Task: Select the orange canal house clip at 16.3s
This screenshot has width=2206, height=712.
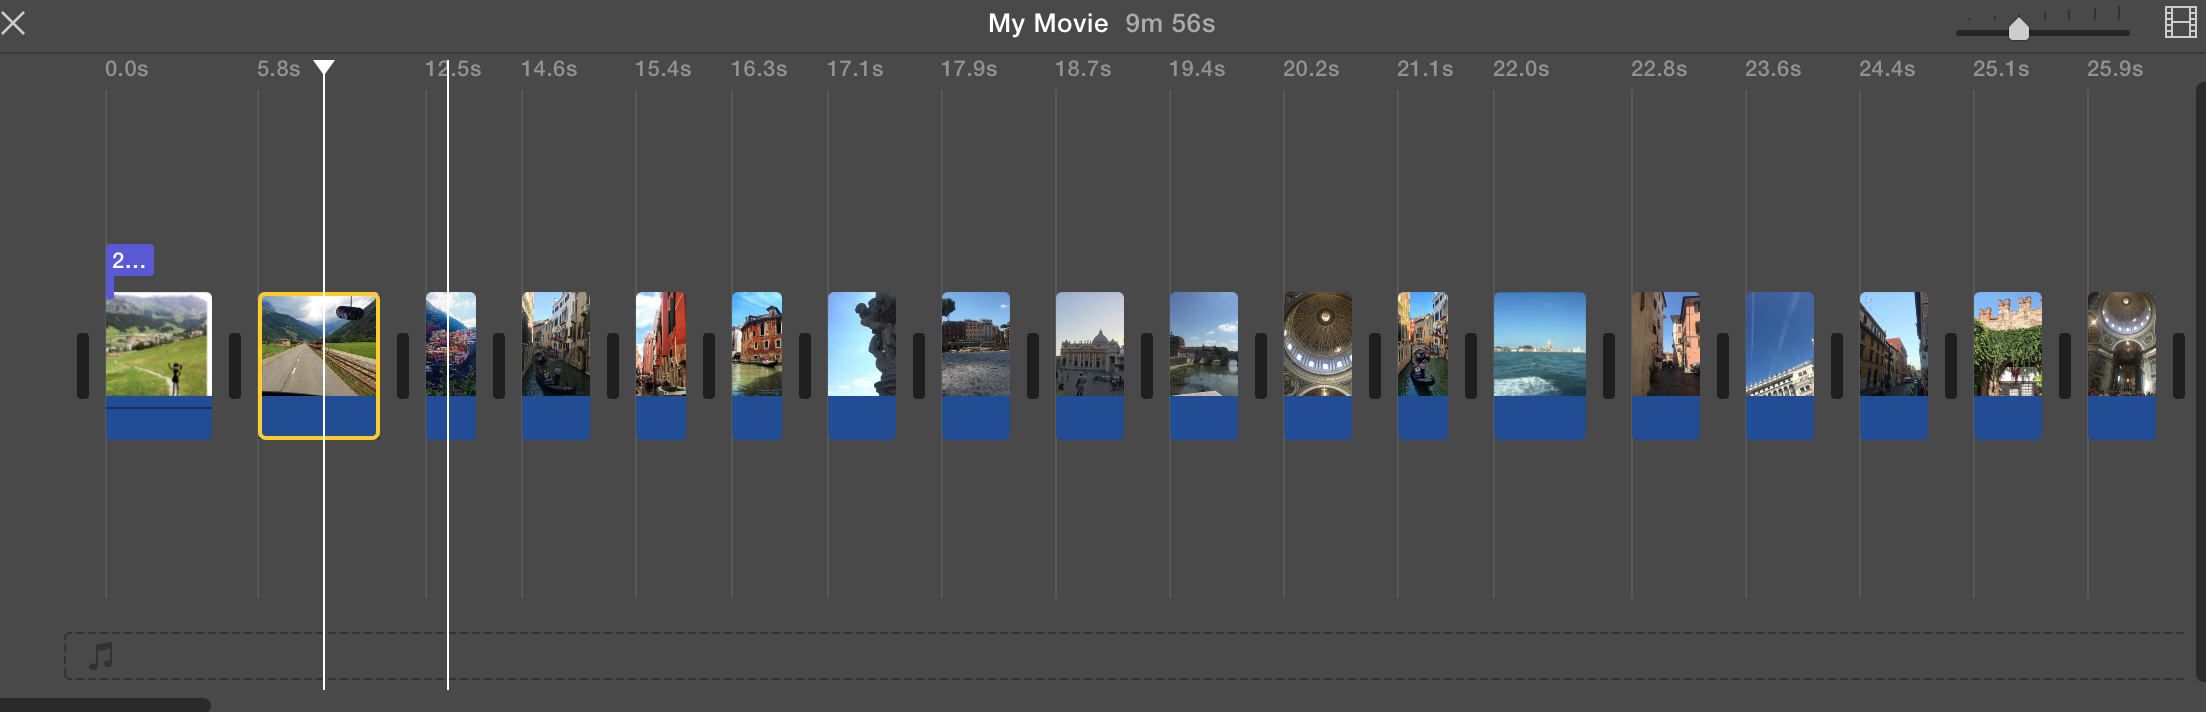Action: pos(757,365)
